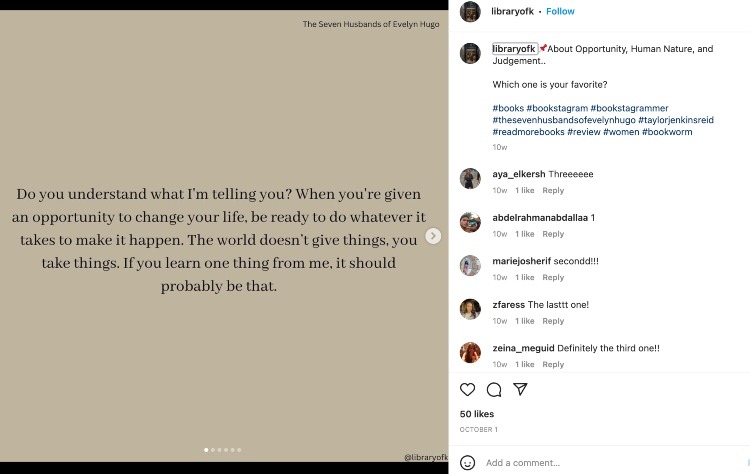Jump to last carousel dot indicator
Image resolution: width=750 pixels, height=474 pixels.
pyautogui.click(x=239, y=450)
